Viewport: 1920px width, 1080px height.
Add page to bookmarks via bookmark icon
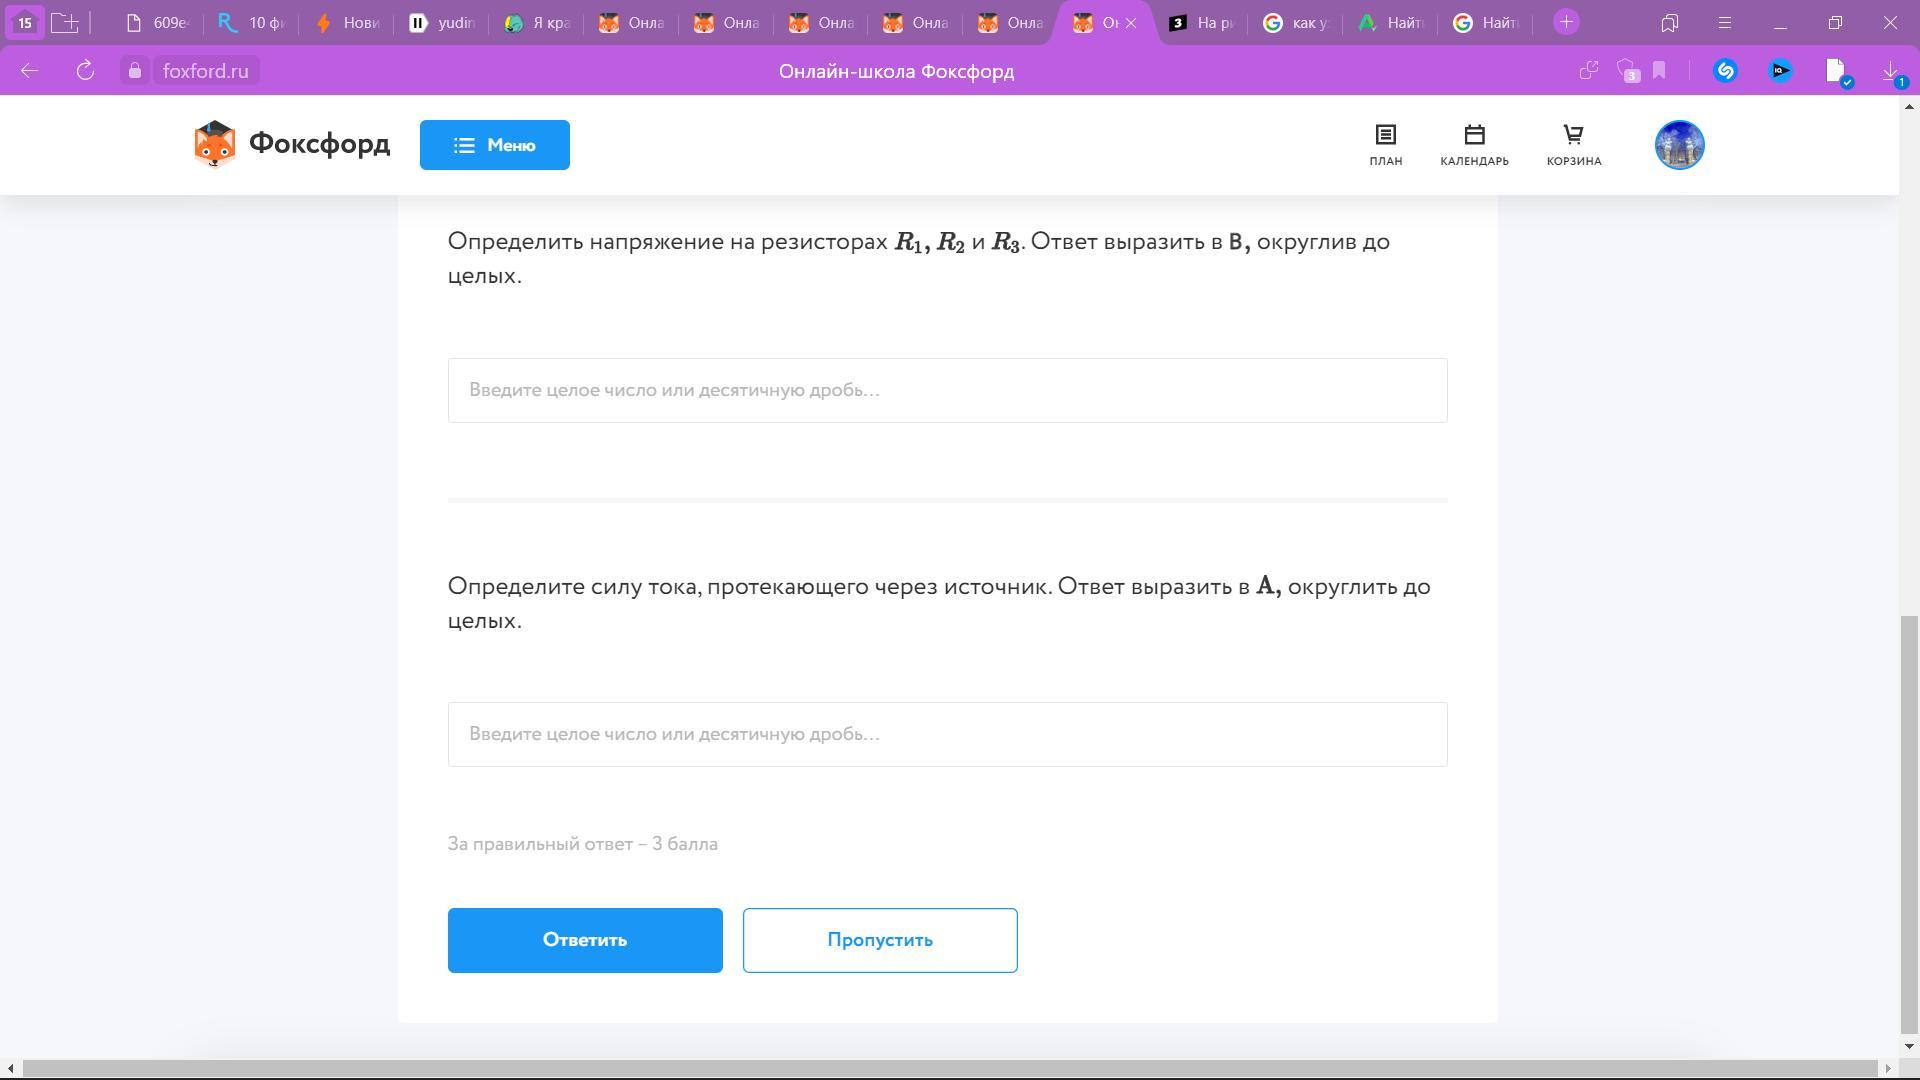click(1659, 71)
